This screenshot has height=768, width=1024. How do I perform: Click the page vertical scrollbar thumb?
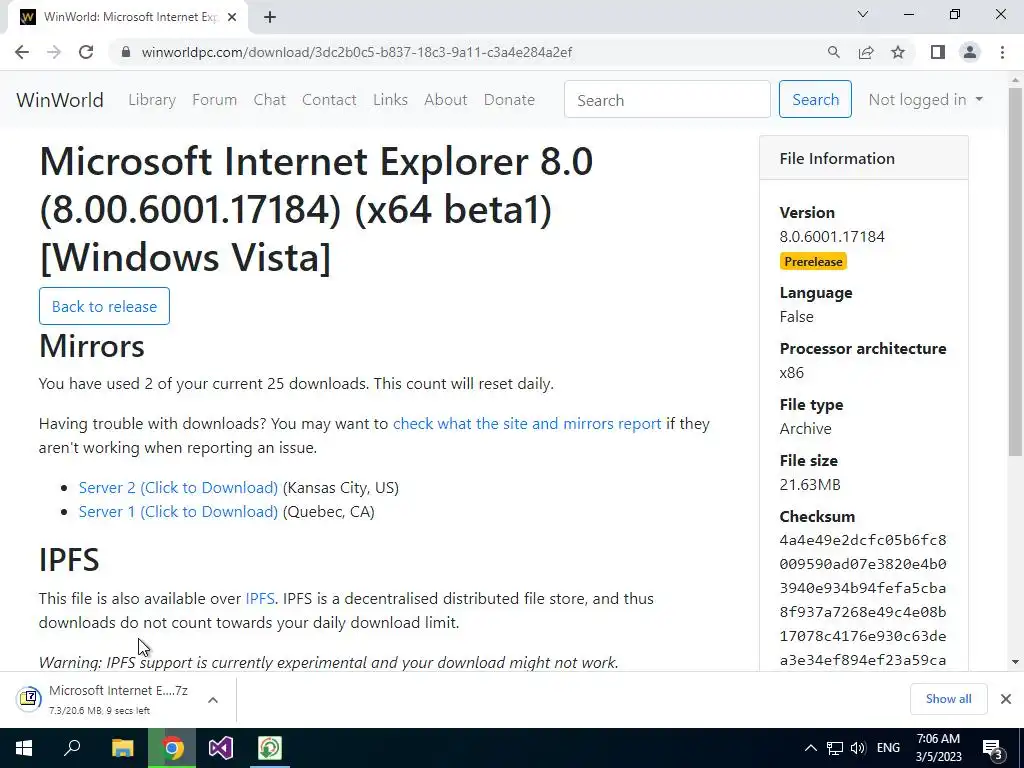coord(1016,271)
